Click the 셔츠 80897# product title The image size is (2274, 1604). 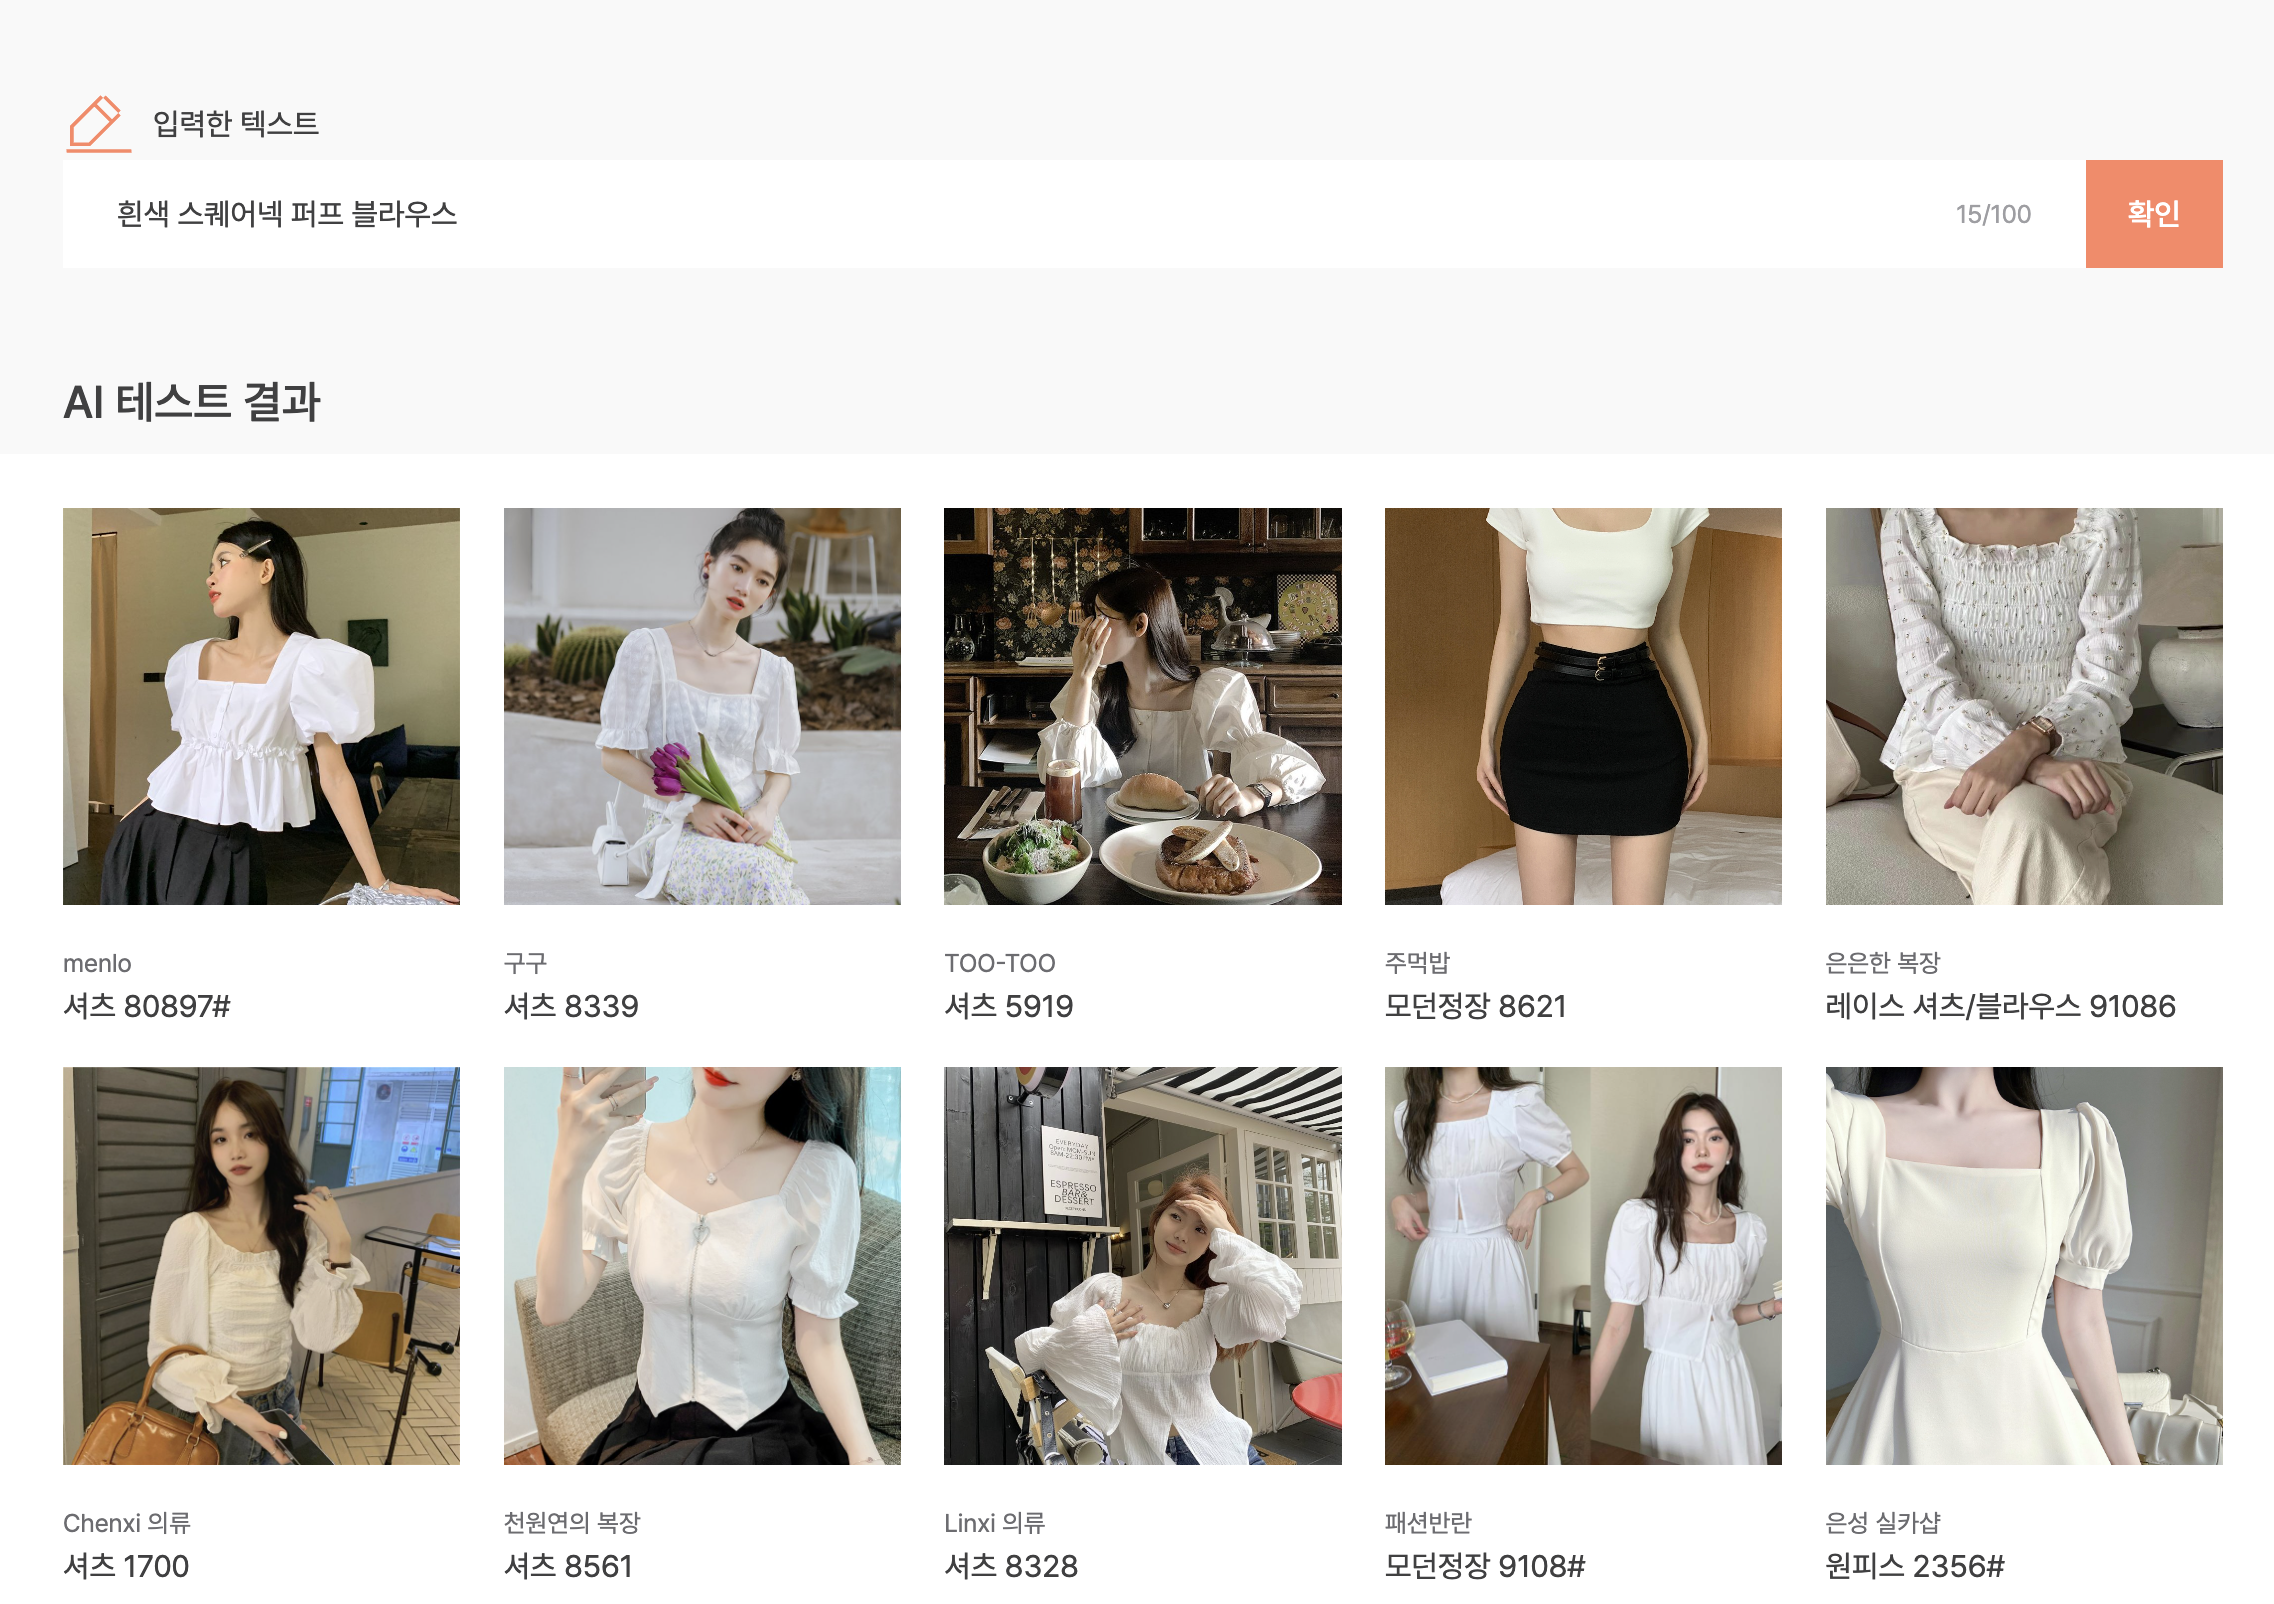[147, 1006]
